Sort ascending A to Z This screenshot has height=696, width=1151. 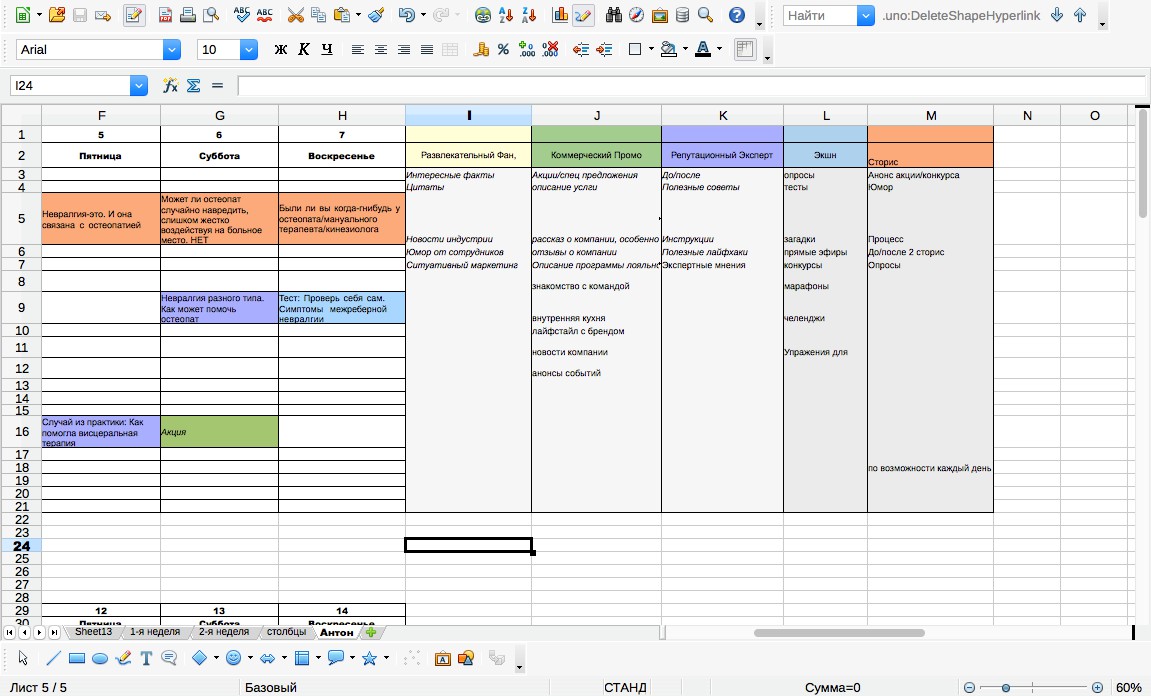click(506, 15)
